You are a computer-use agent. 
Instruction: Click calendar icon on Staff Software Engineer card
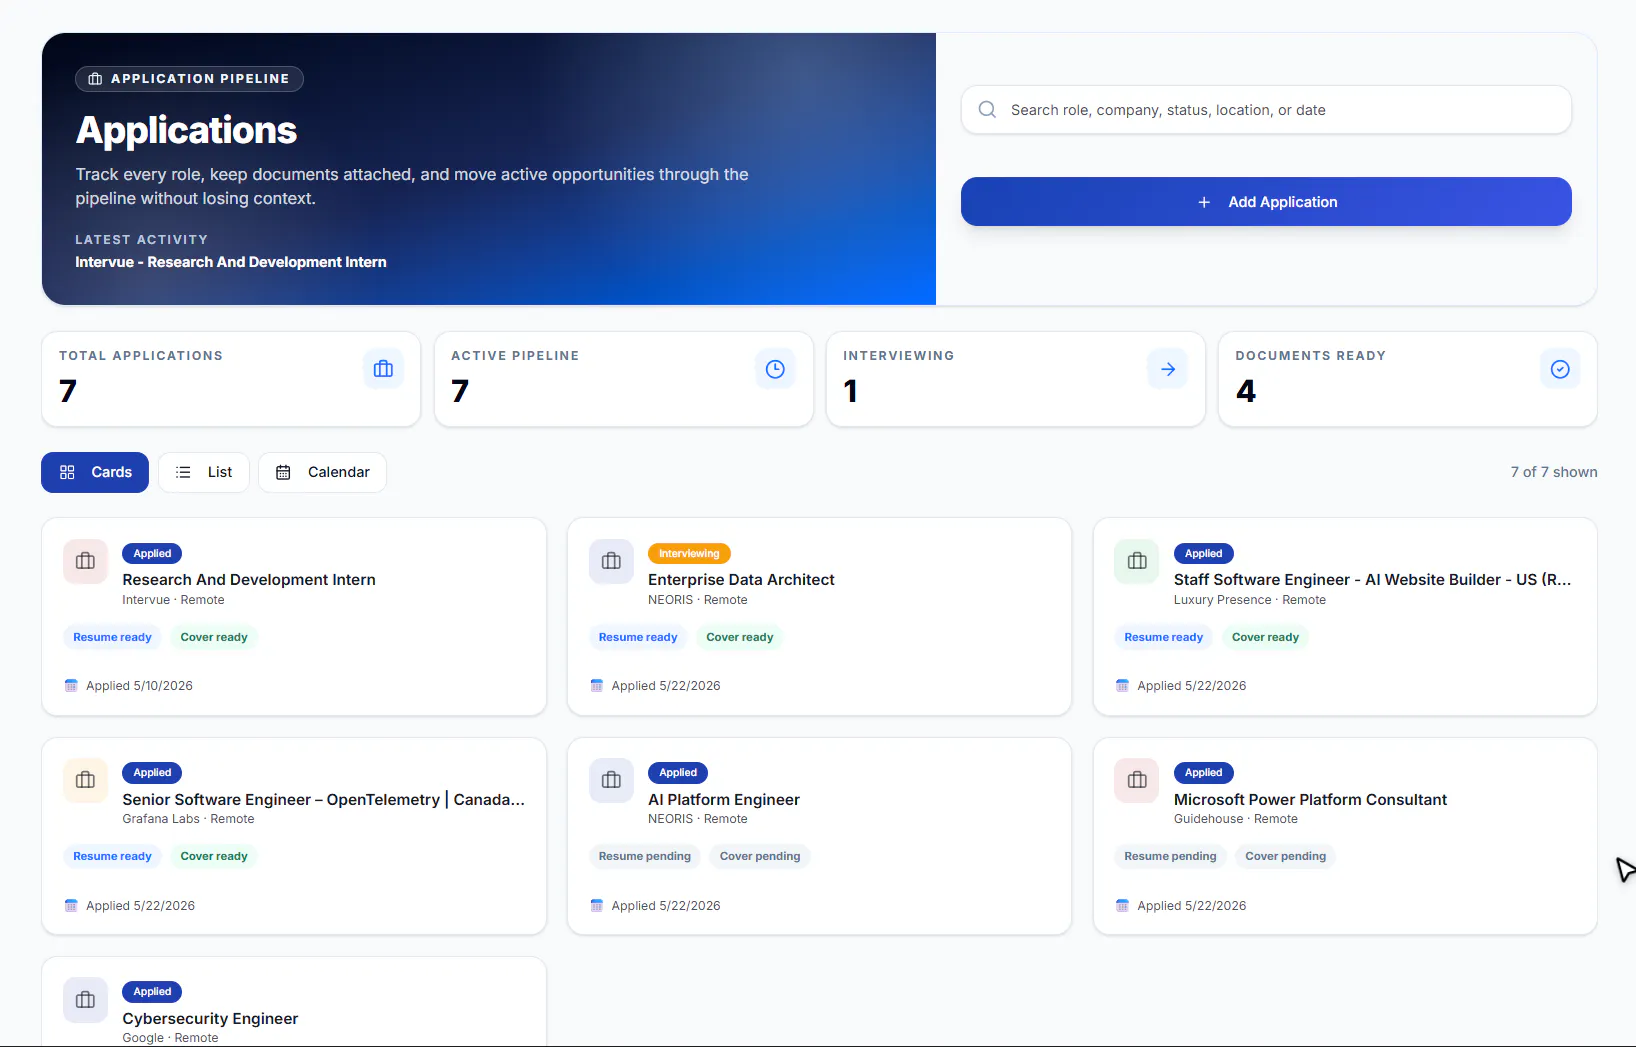click(1122, 686)
